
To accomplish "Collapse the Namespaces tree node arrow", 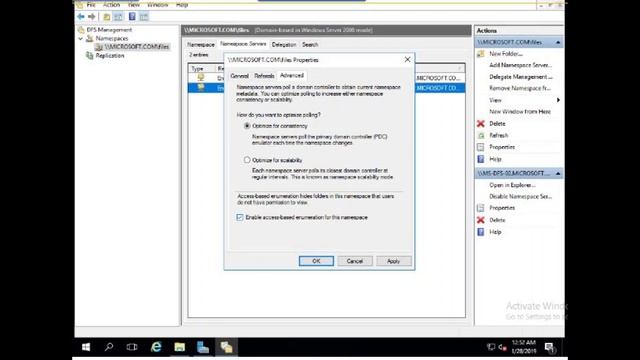I will [x=81, y=38].
